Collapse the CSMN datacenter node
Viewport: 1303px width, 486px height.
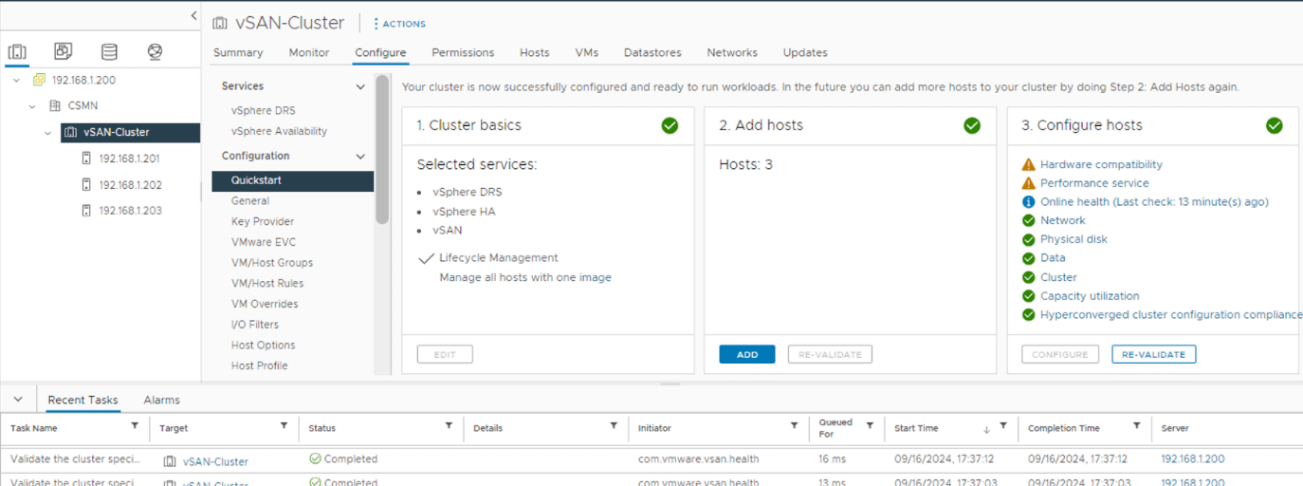[x=32, y=105]
